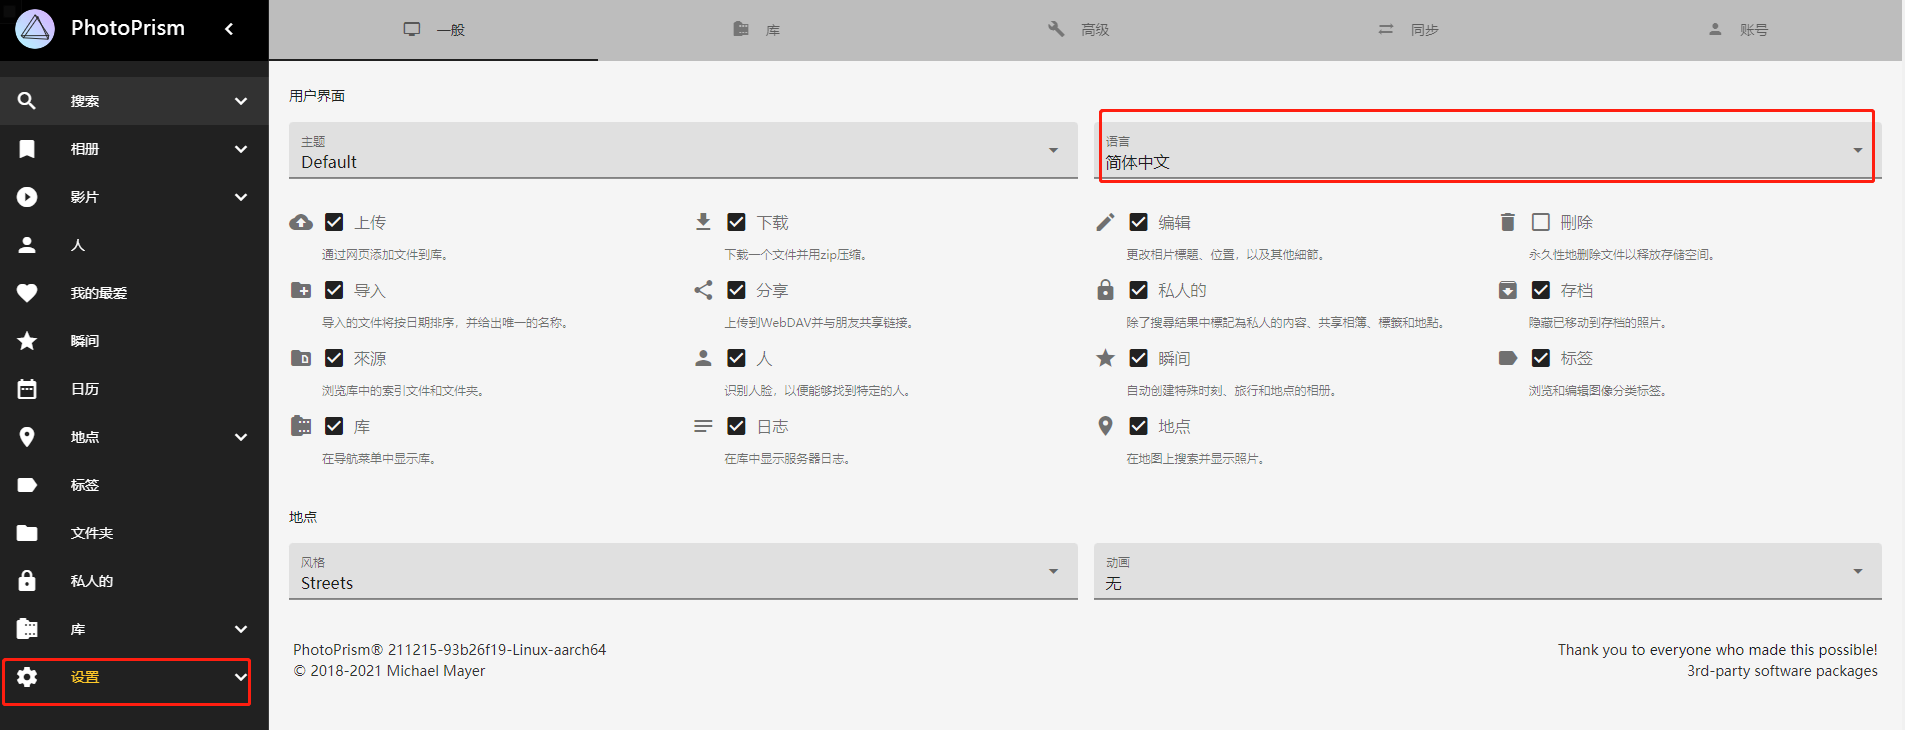
Task: Toggle the 分享 (share) checkbox
Action: [x=736, y=290]
